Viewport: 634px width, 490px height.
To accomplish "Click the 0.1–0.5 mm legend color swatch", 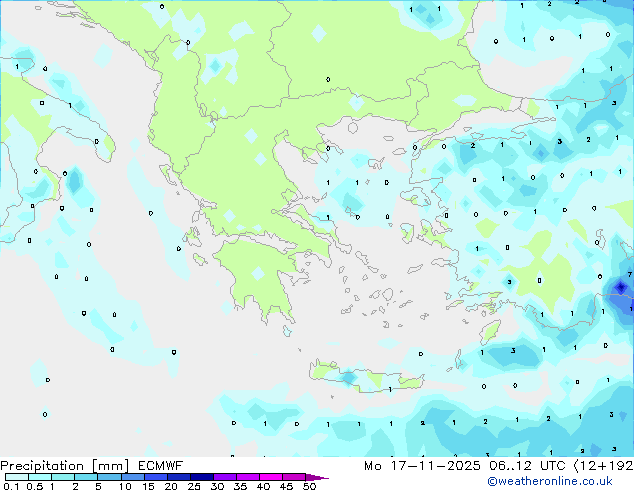I will click(17, 477).
